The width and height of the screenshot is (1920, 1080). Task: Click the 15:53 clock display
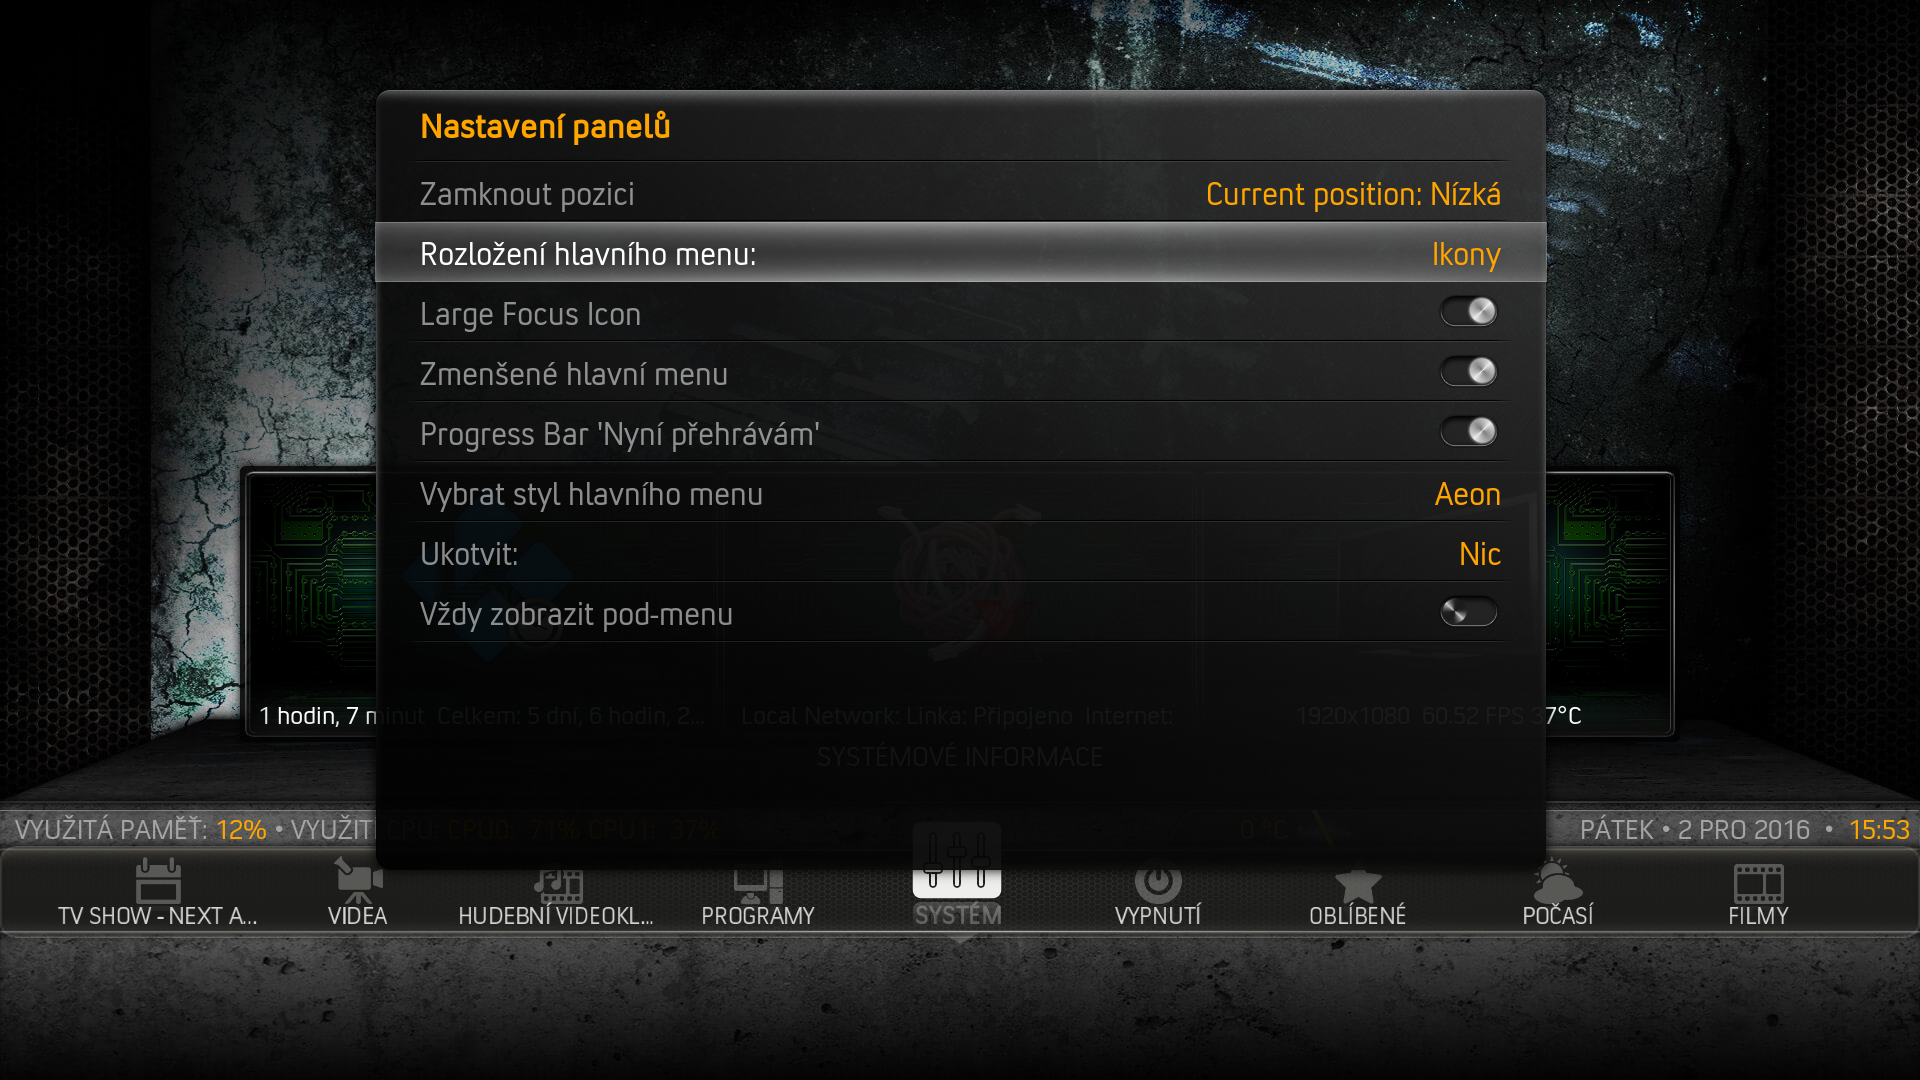[1879, 830]
